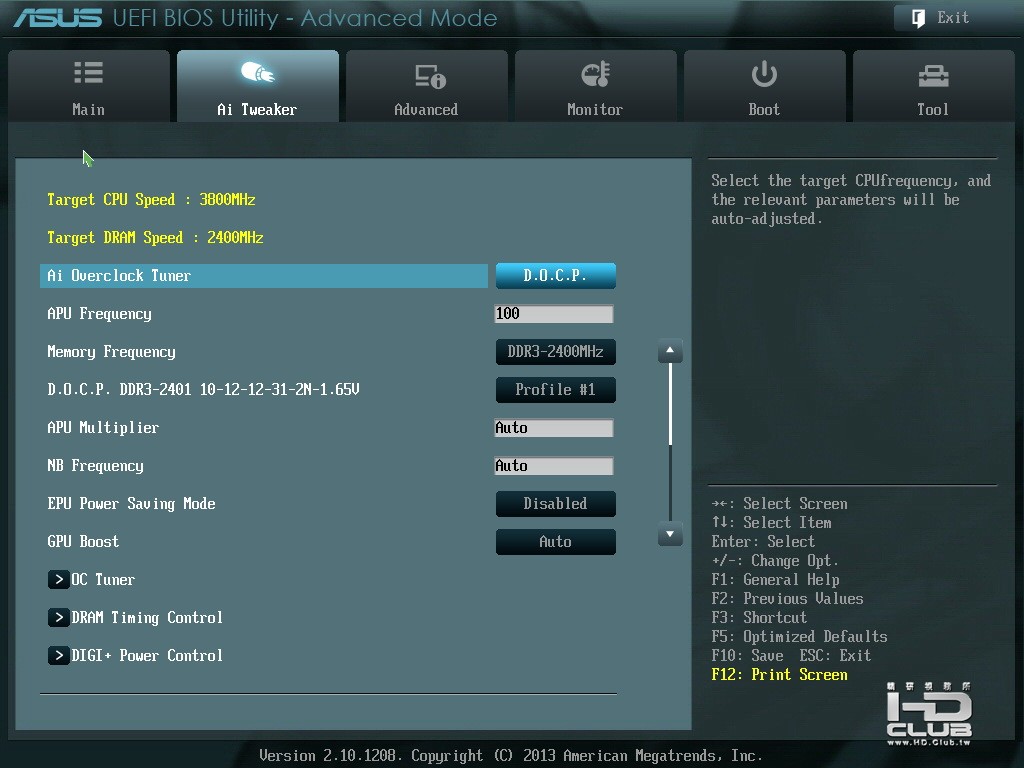
Task: Open the DDR3-2400MHz memory frequency dropdown
Action: pyautogui.click(x=556, y=352)
